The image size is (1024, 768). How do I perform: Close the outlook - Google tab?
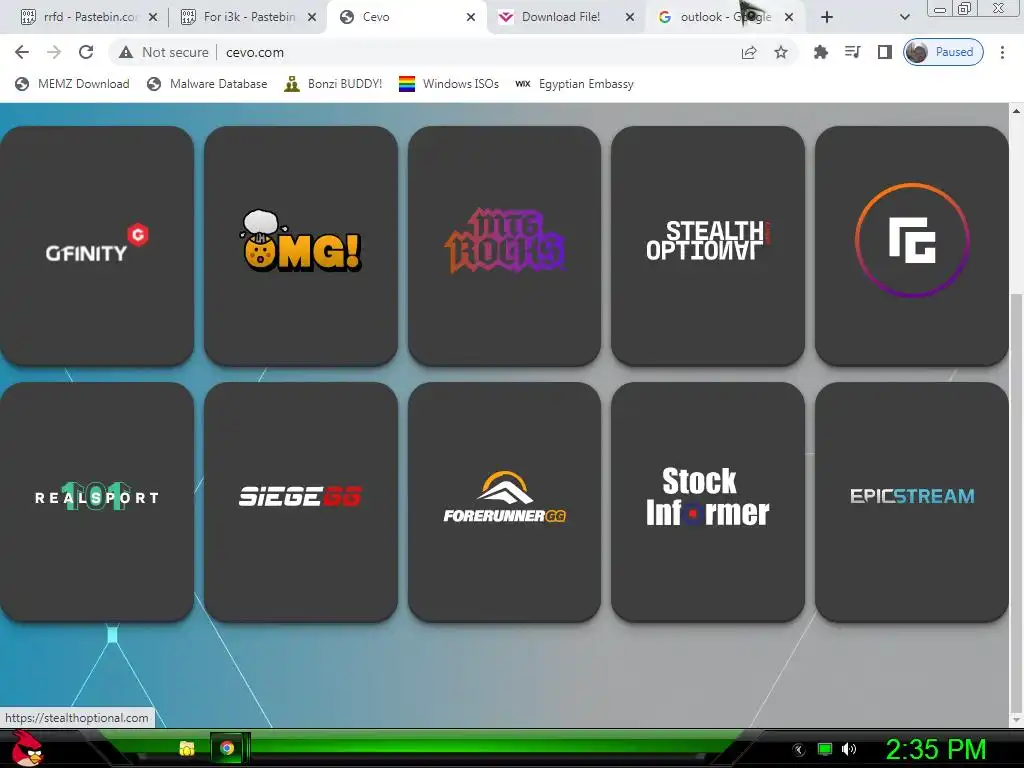click(x=789, y=17)
